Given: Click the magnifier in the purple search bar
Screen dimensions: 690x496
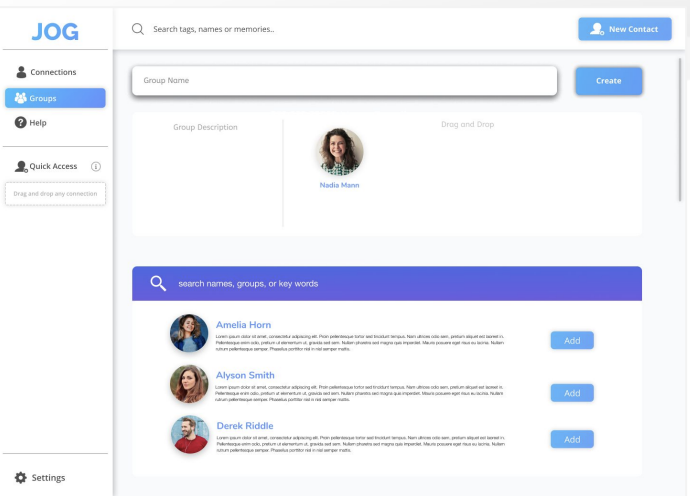Looking at the screenshot, I should (157, 283).
